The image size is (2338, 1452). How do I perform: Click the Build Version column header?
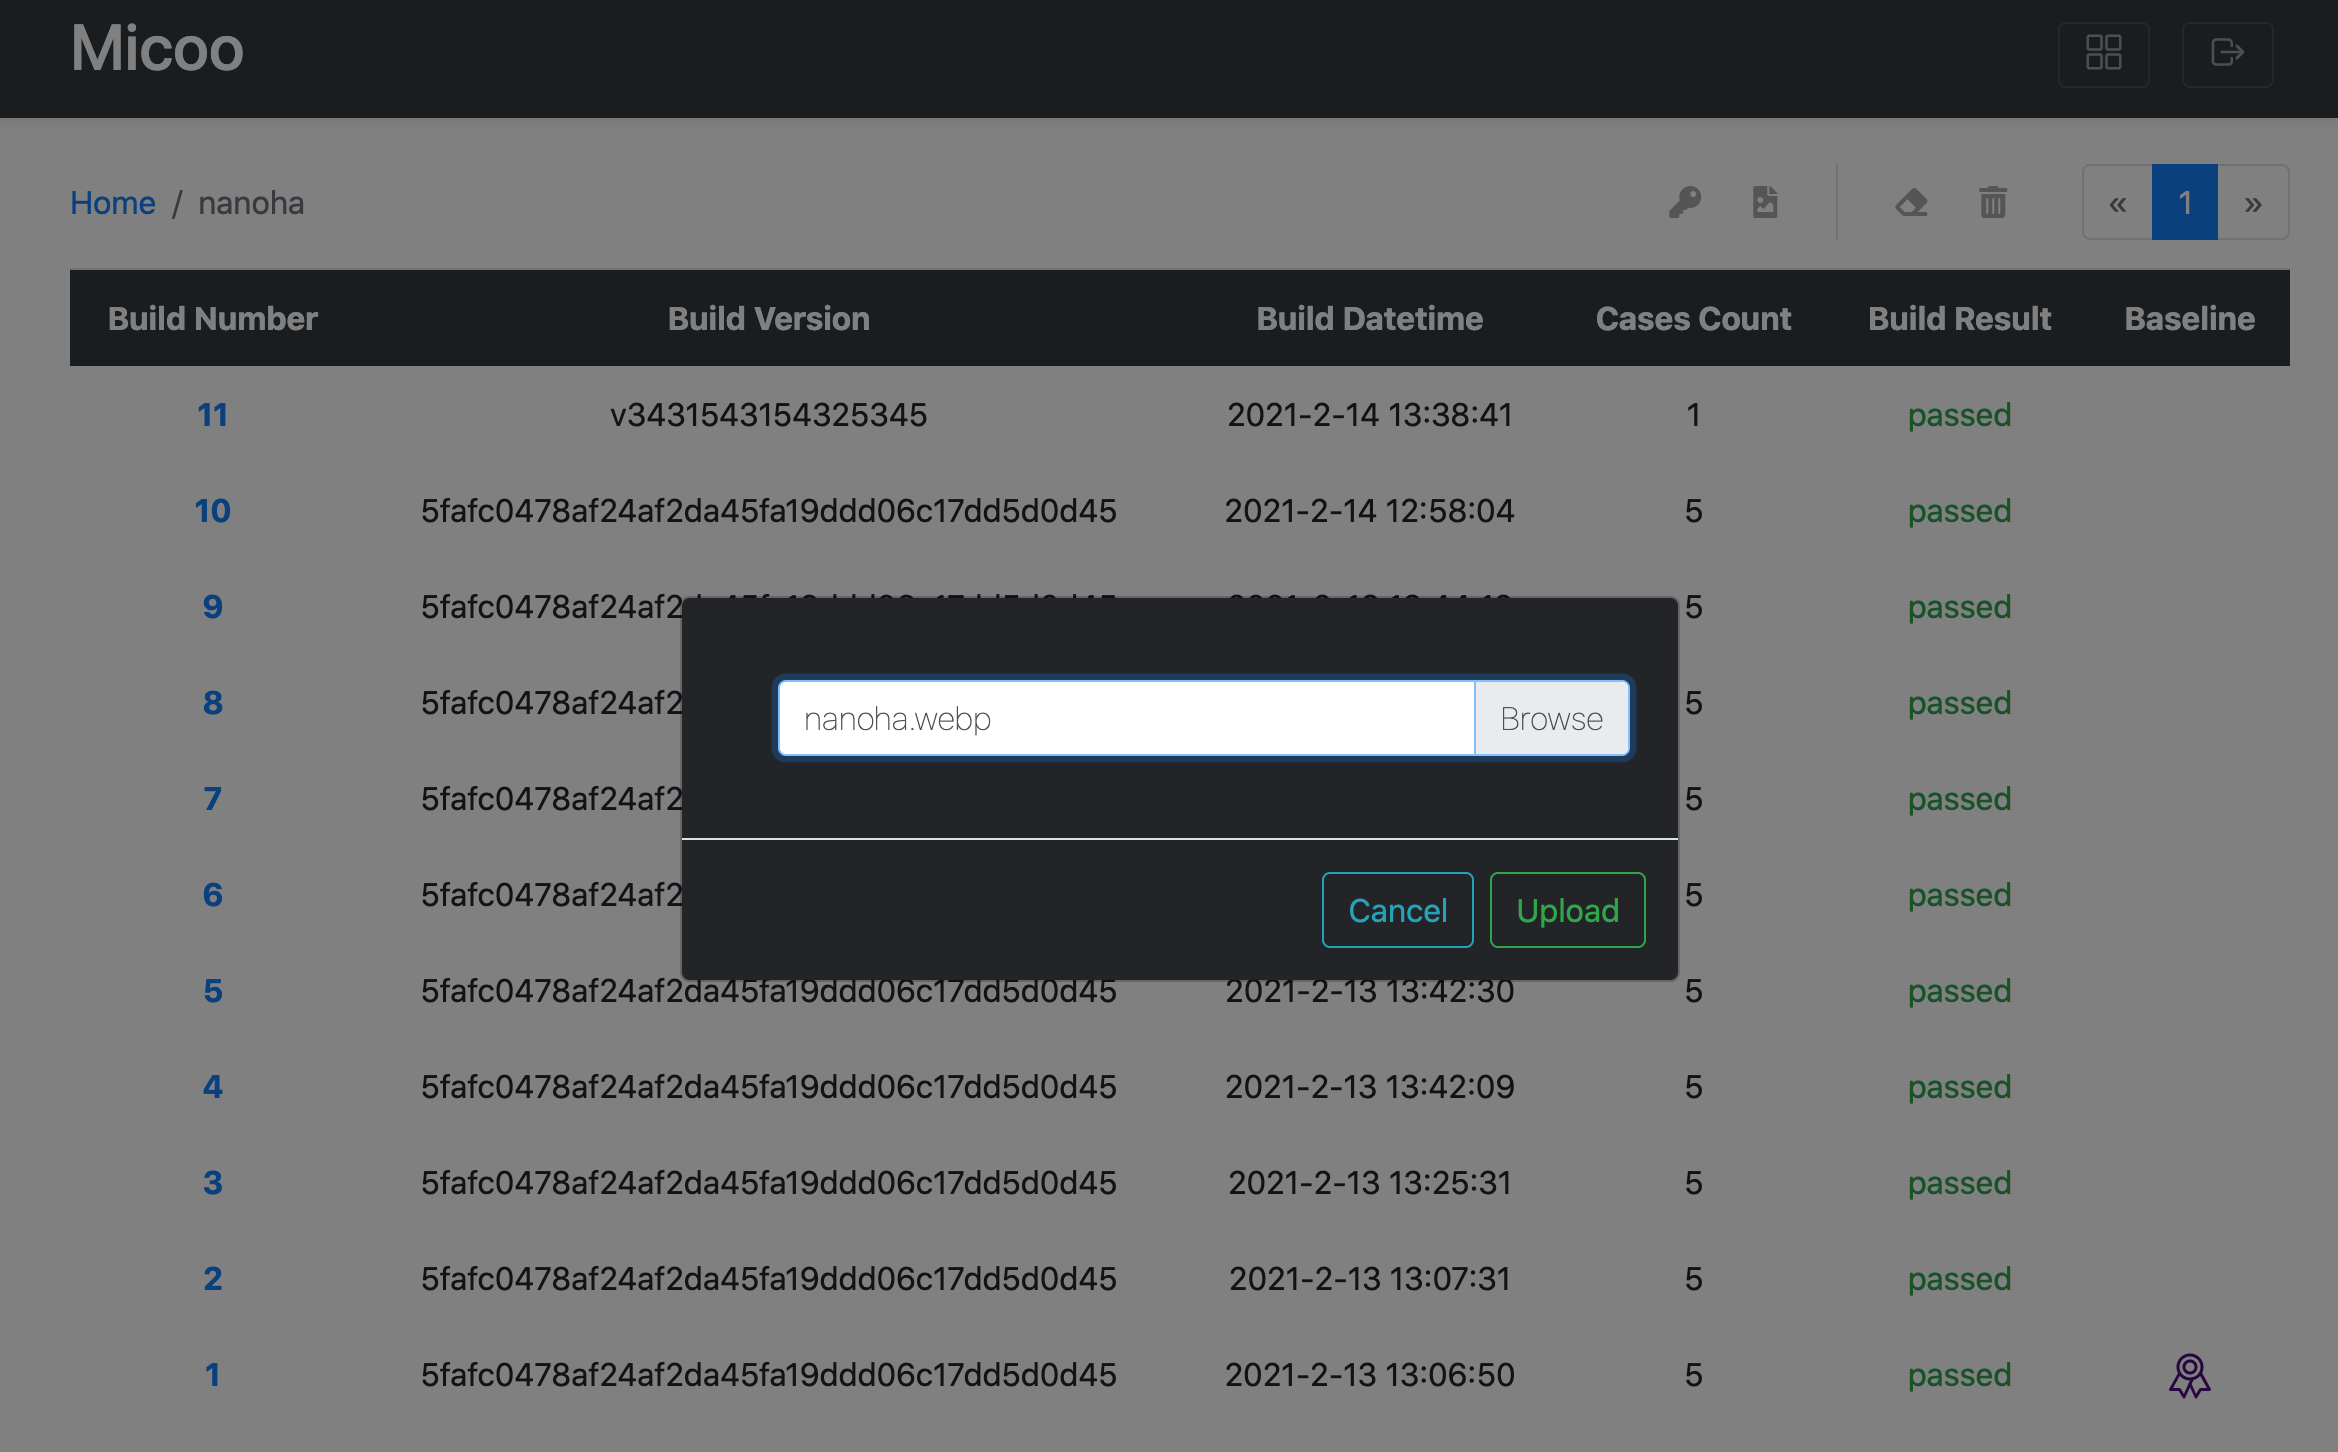pyautogui.click(x=769, y=319)
